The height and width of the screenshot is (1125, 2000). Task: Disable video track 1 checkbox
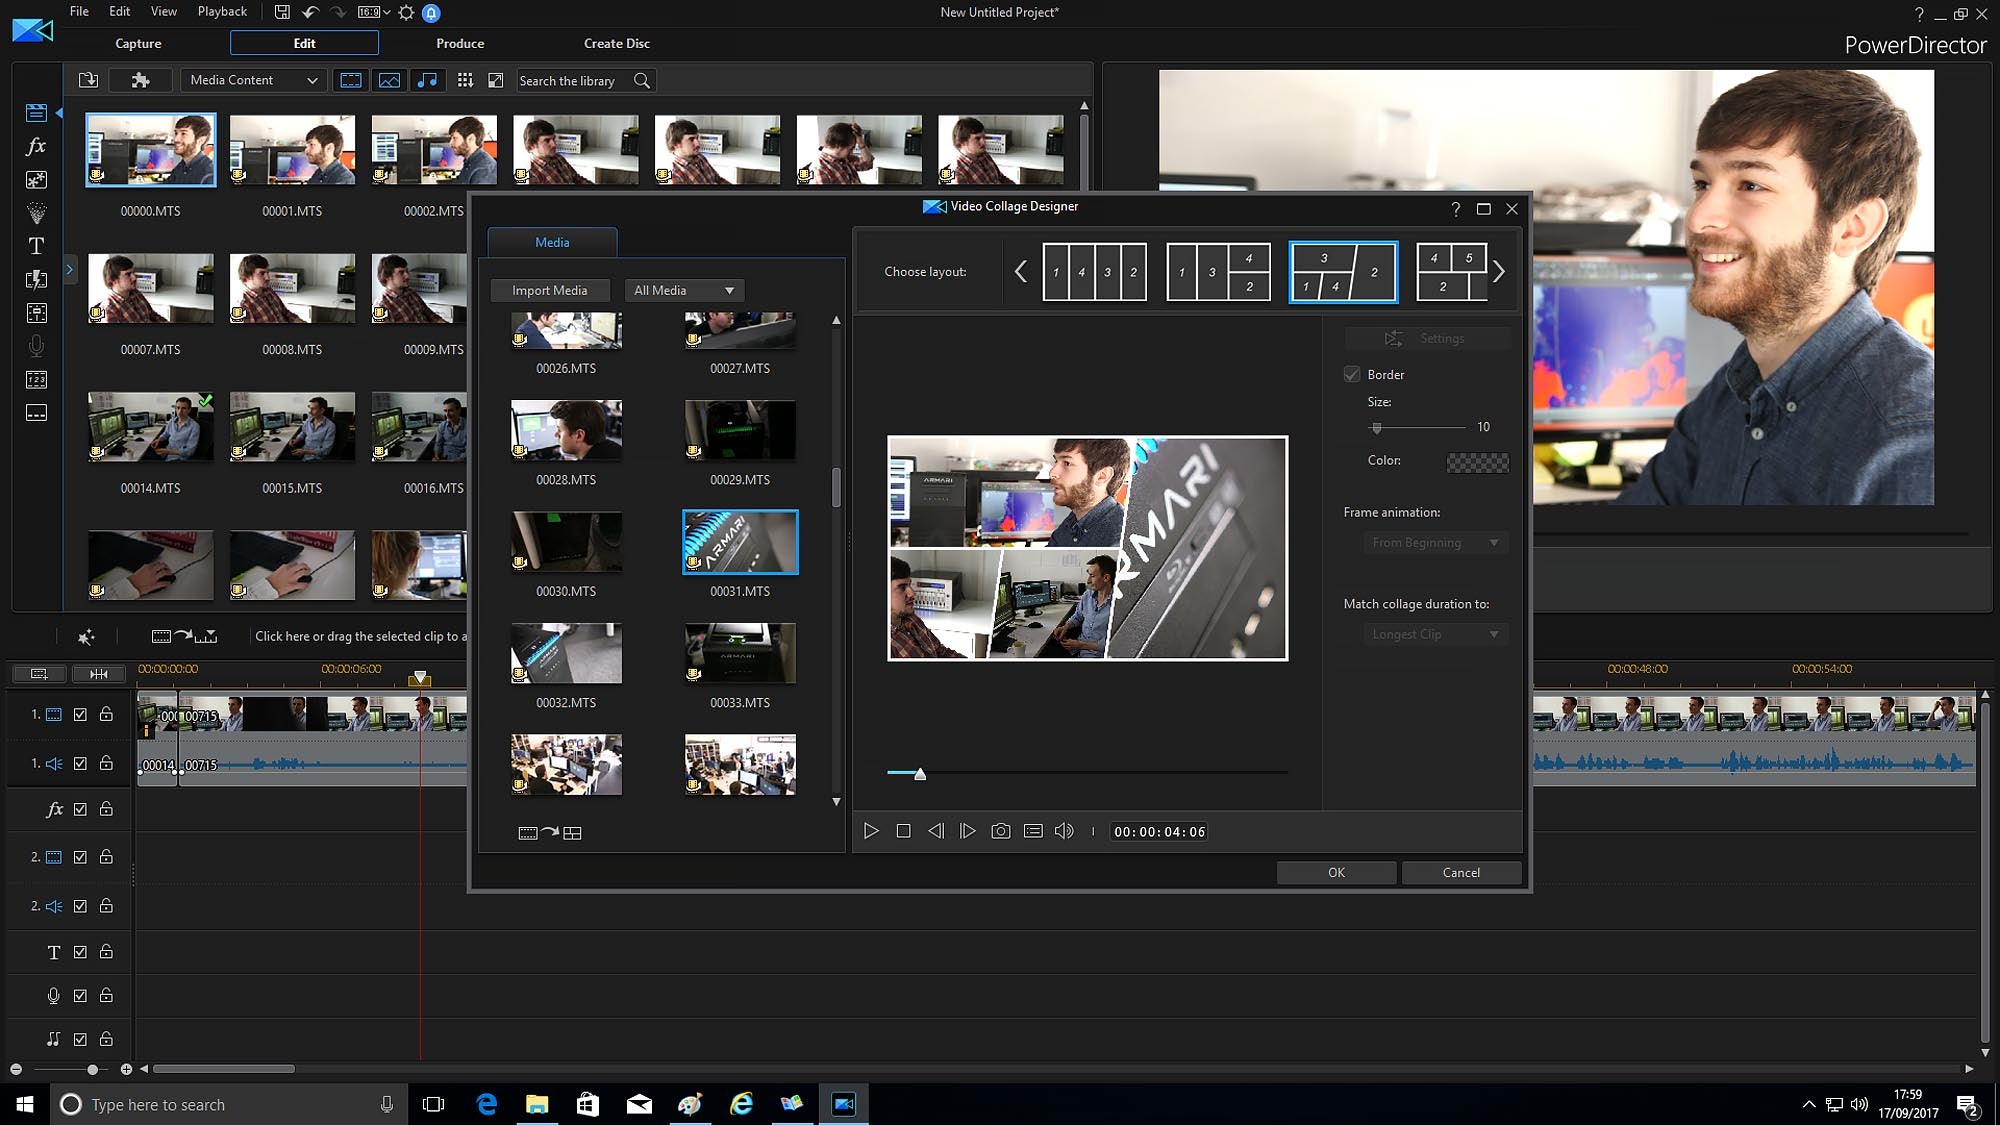pyautogui.click(x=80, y=714)
